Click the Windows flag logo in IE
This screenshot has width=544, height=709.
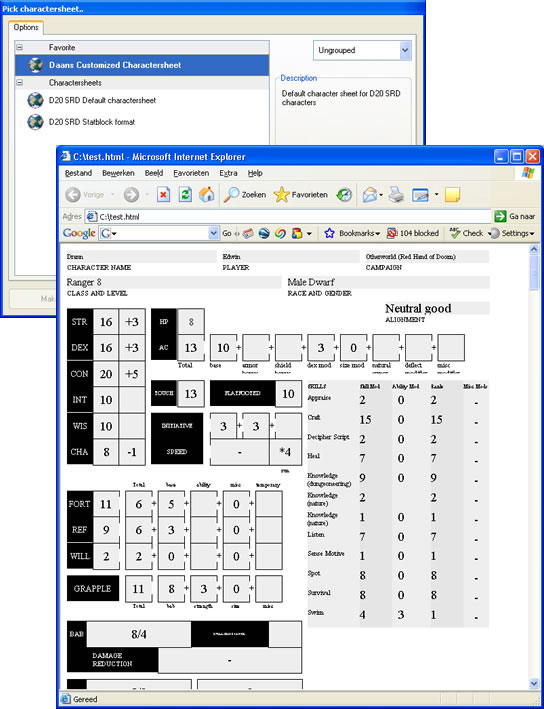(x=528, y=173)
